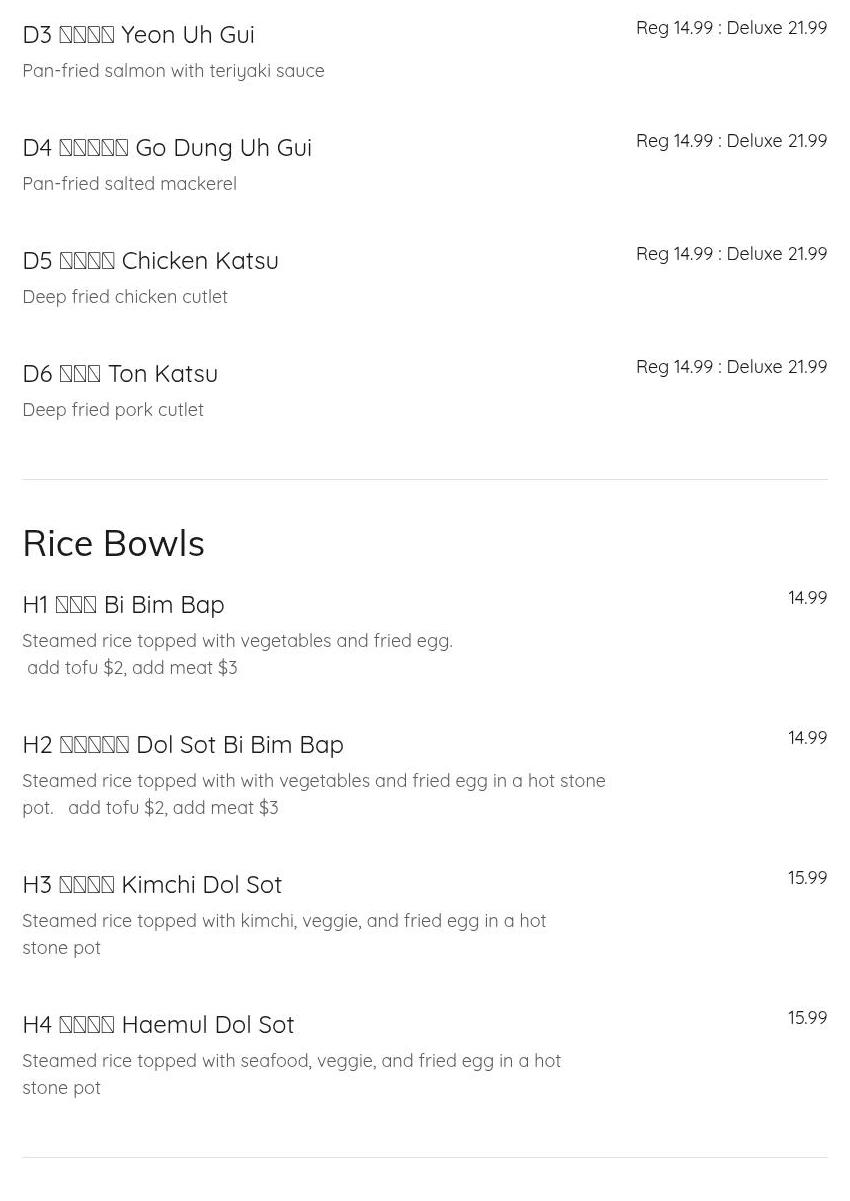Click the pan-fried salmon with teriyaki description
This screenshot has height=1201, width=850.
(x=173, y=71)
